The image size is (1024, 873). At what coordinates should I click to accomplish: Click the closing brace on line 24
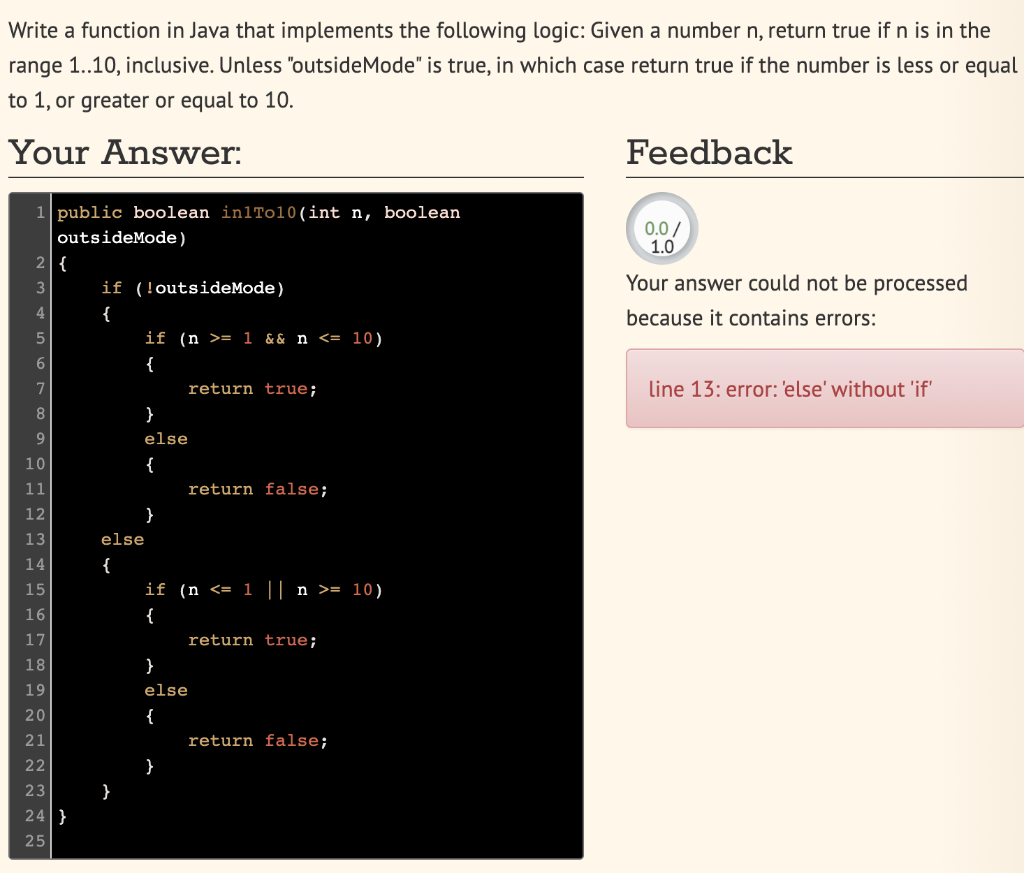[x=62, y=815]
